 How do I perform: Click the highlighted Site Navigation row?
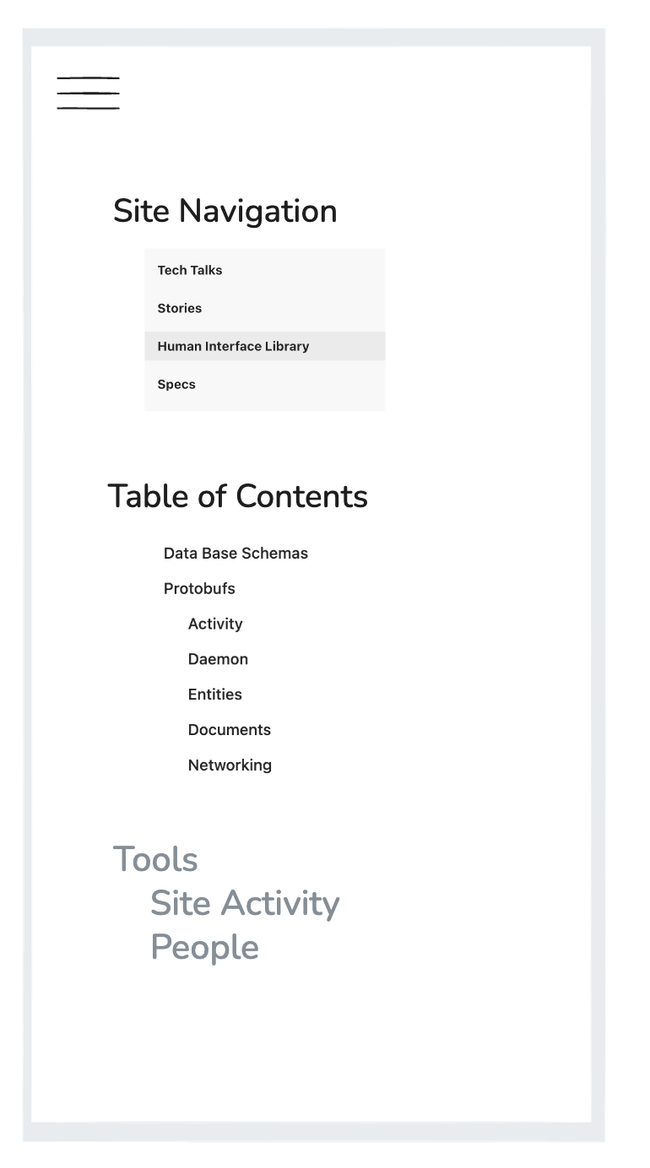264,346
